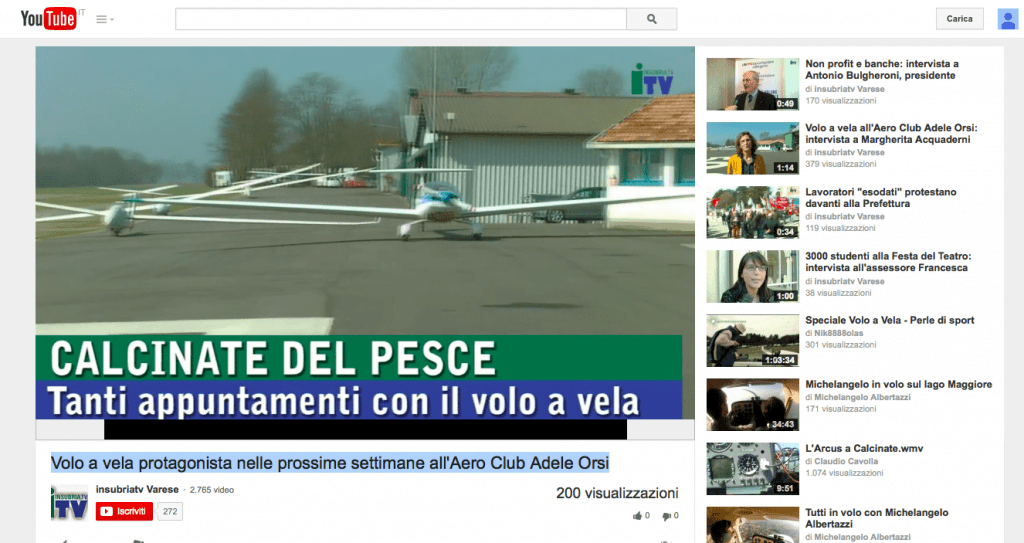Click the thumbs up like icon
1024x543 pixels.
(x=637, y=516)
